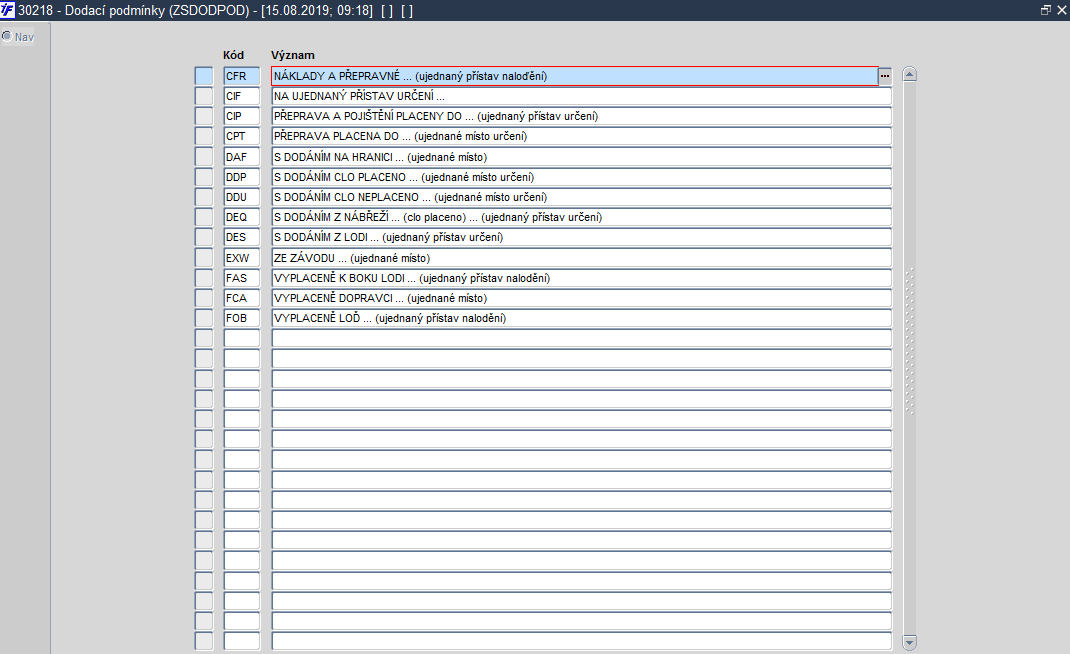This screenshot has height=654, width=1070.
Task: Select the row marker for CIF
Action: pyautogui.click(x=204, y=96)
